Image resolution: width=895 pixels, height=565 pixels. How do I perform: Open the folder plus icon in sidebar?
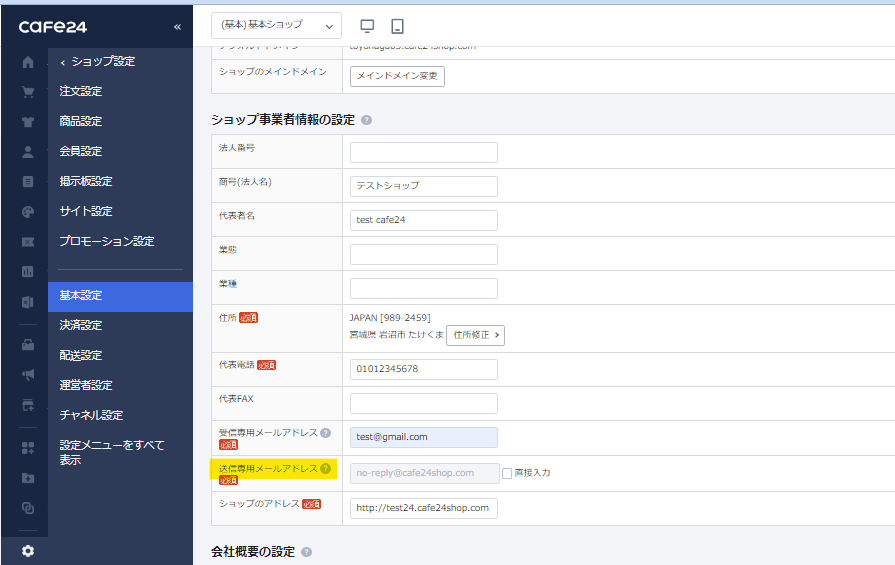tap(27, 478)
